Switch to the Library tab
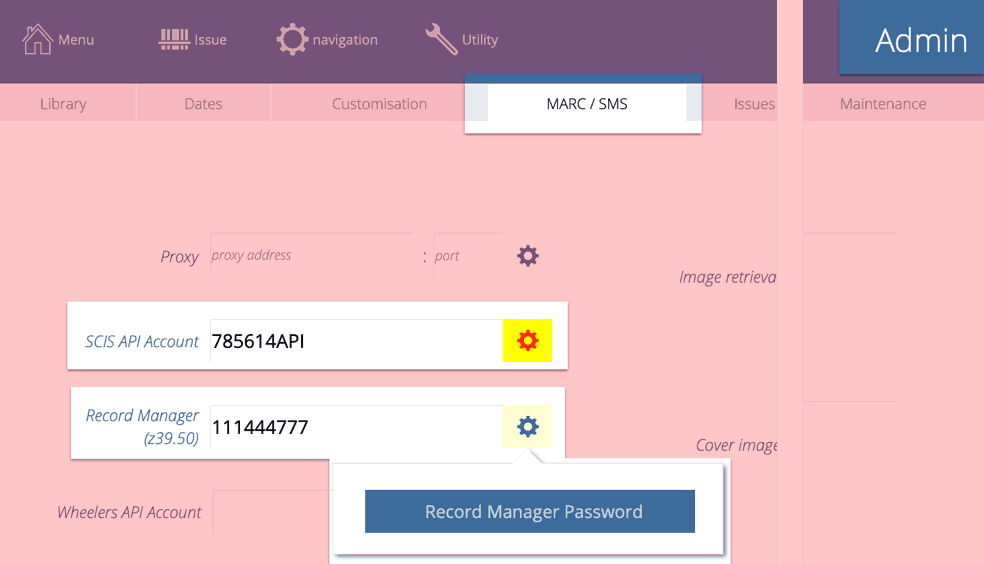The height and width of the screenshot is (564, 984). click(63, 104)
